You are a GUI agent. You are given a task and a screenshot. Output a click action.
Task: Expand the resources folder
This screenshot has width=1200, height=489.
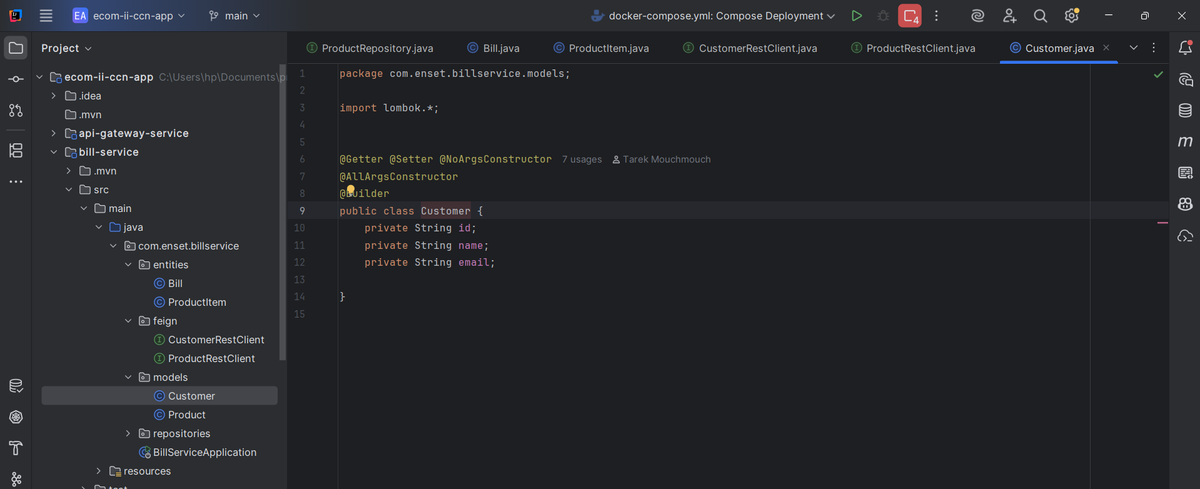click(x=99, y=471)
